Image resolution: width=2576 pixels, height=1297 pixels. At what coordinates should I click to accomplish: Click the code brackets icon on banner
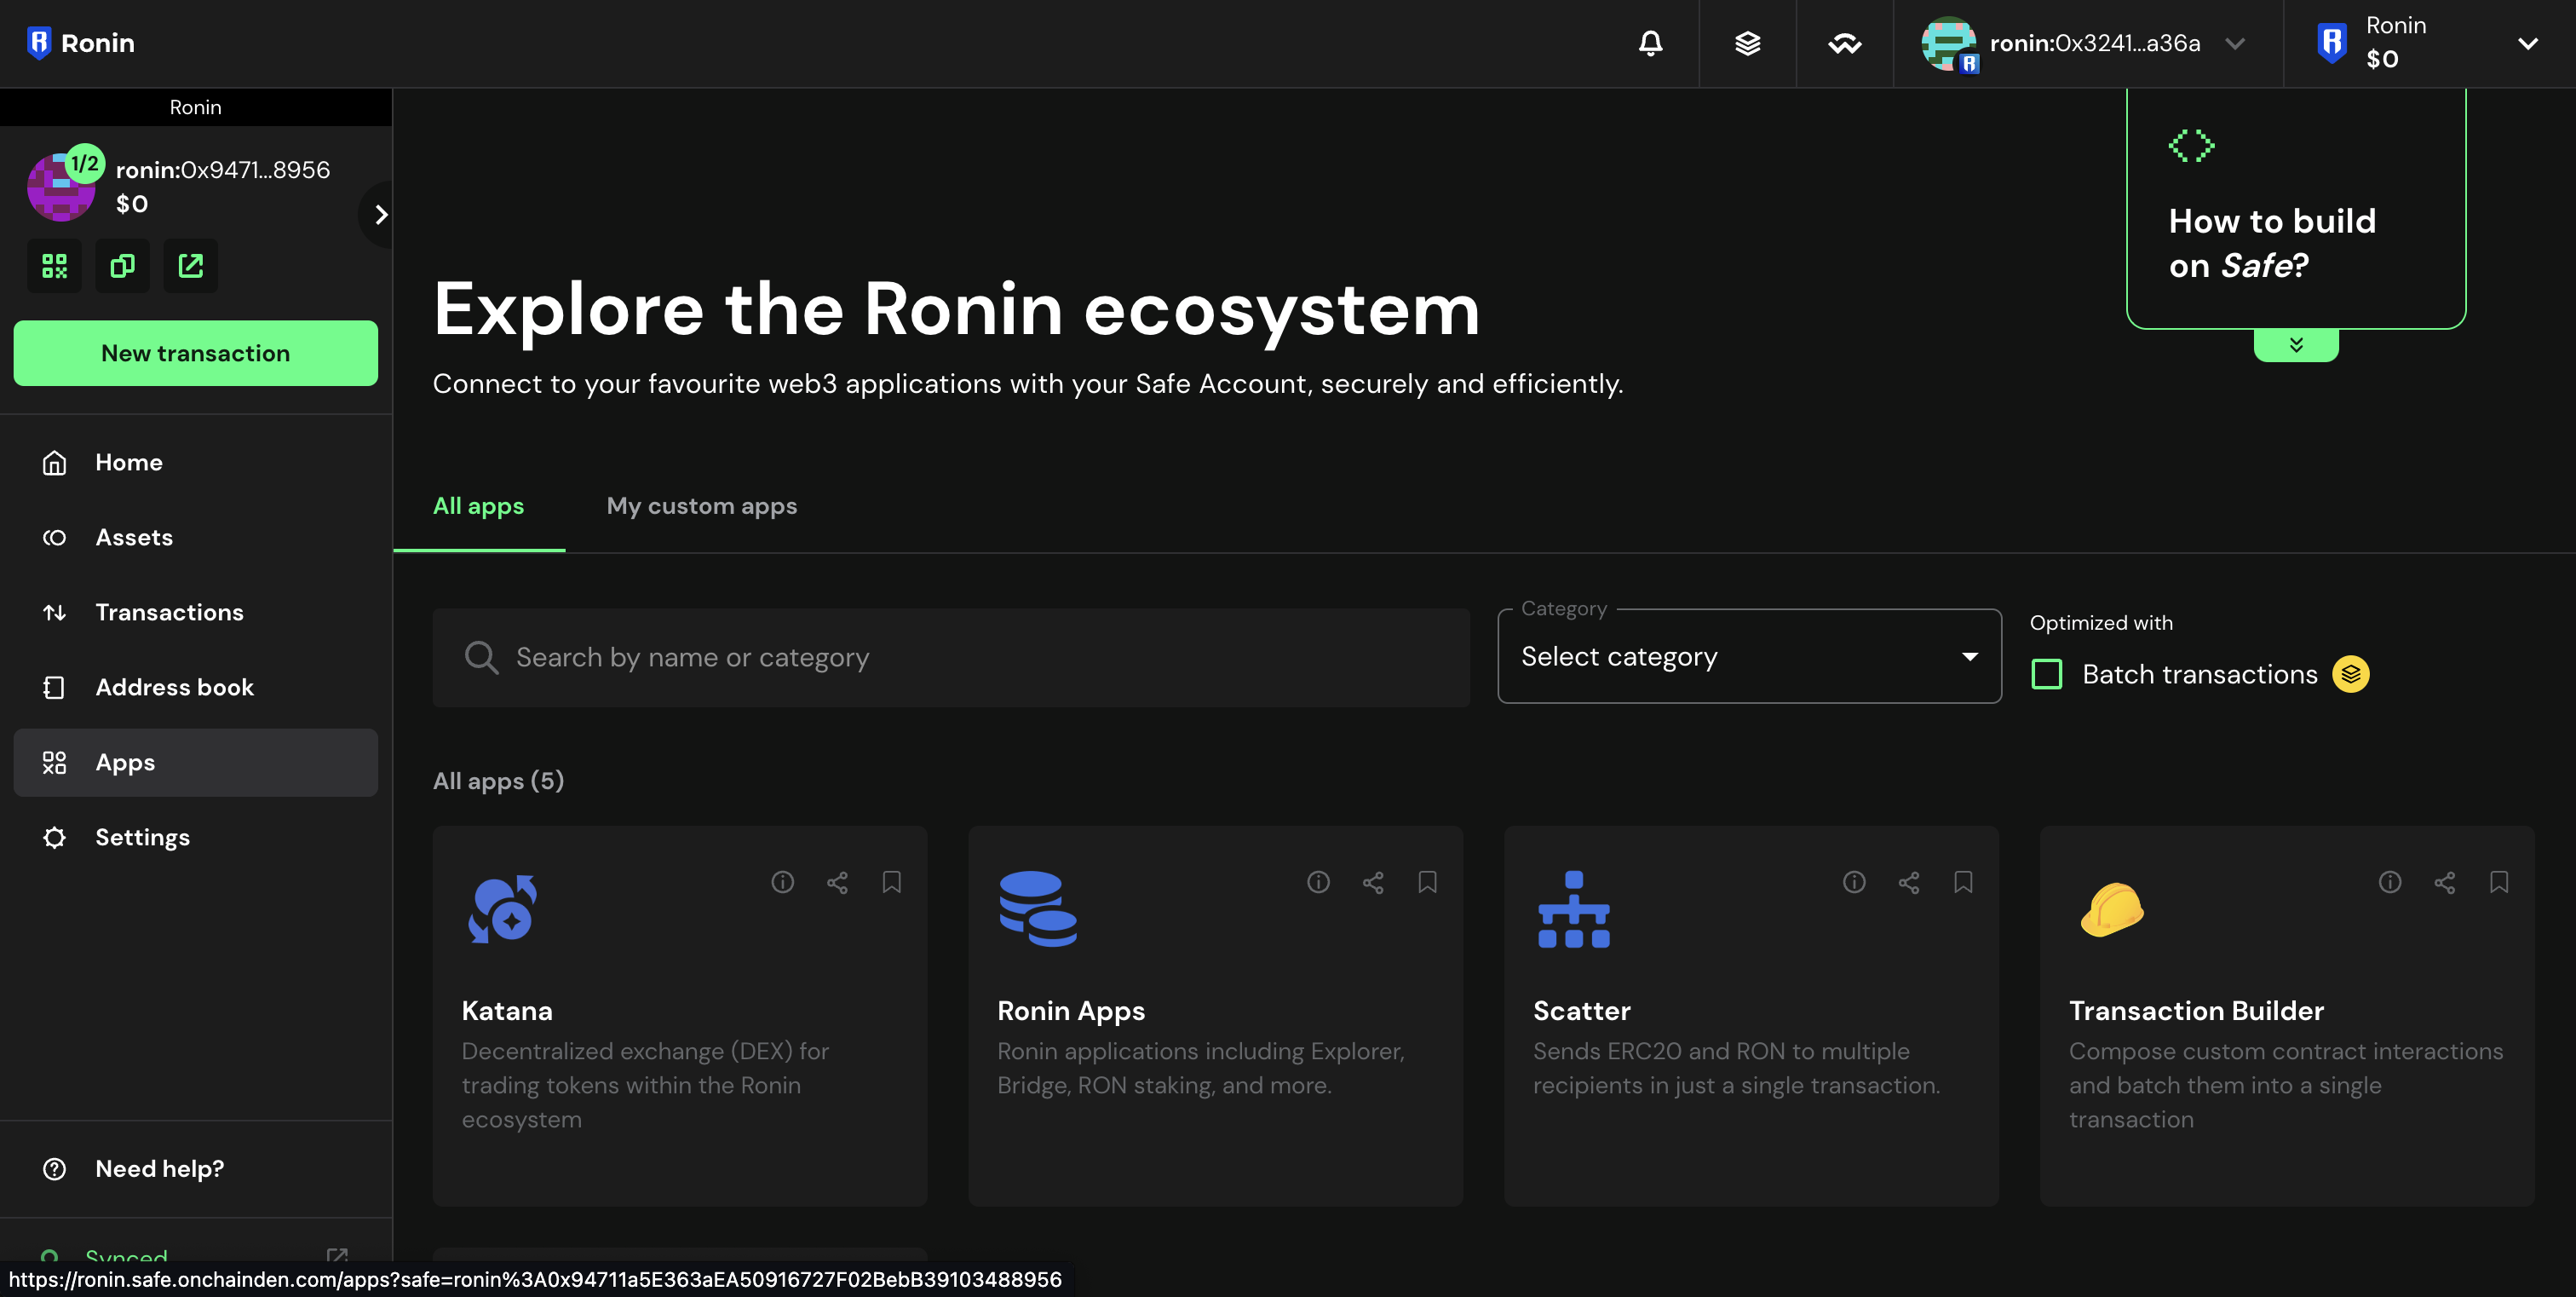click(2192, 146)
